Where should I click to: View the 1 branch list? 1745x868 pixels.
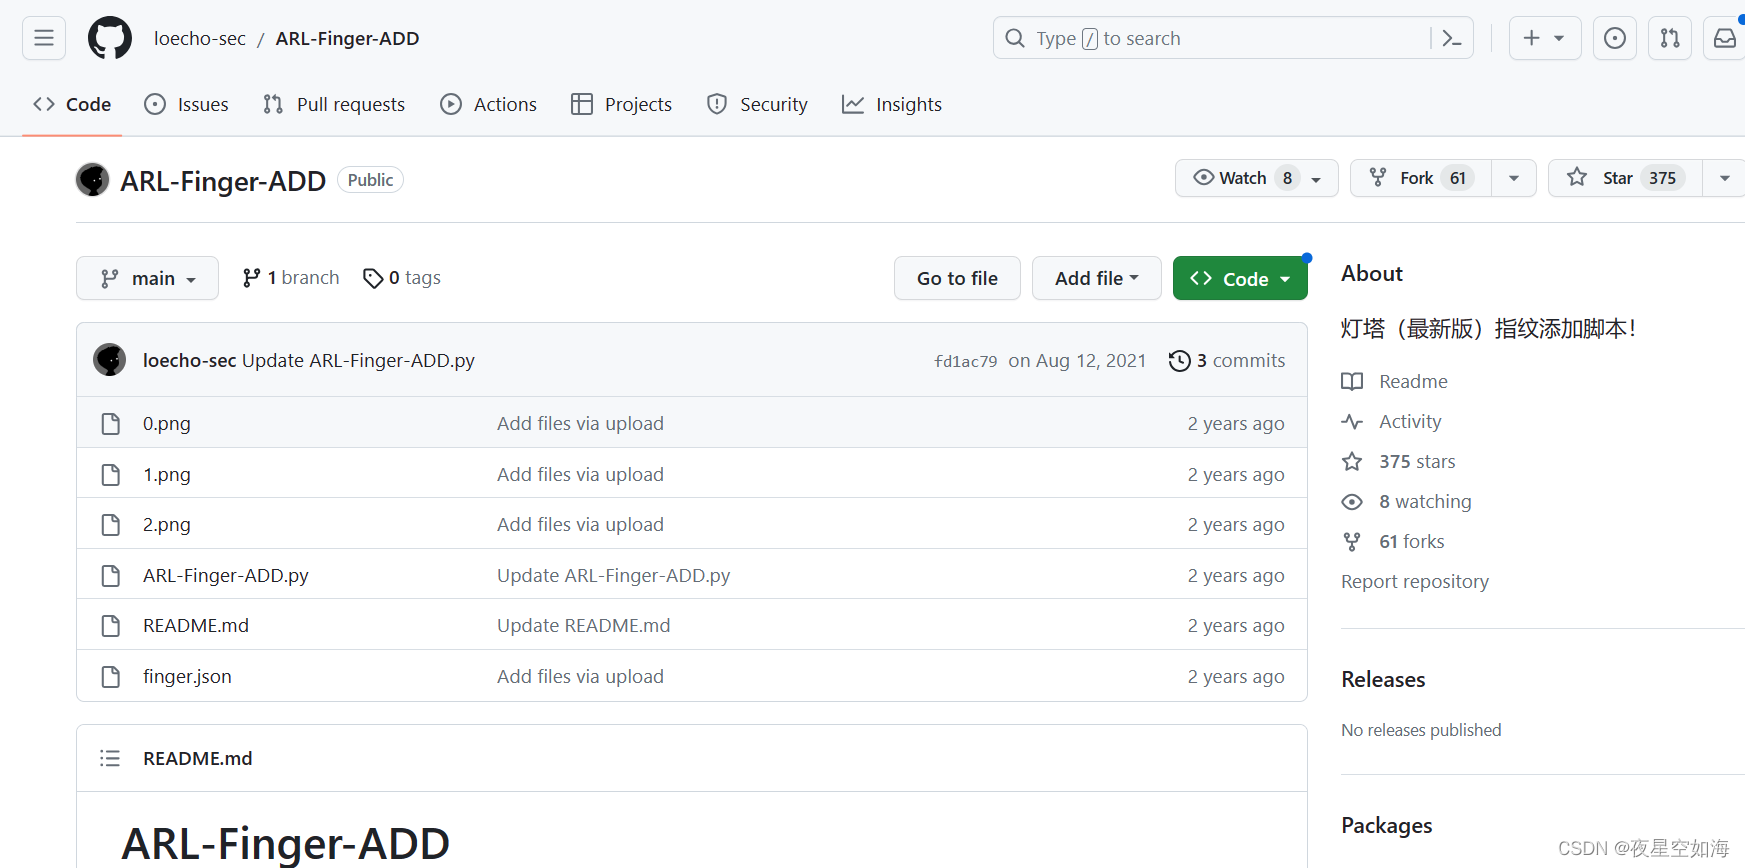291,278
